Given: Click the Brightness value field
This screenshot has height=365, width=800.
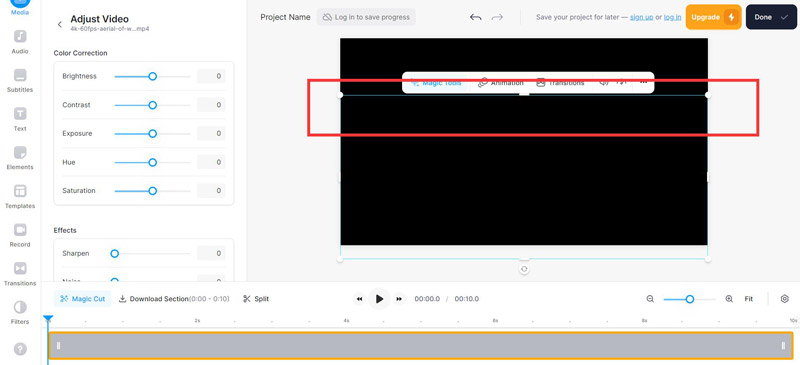Looking at the screenshot, I should (x=211, y=76).
